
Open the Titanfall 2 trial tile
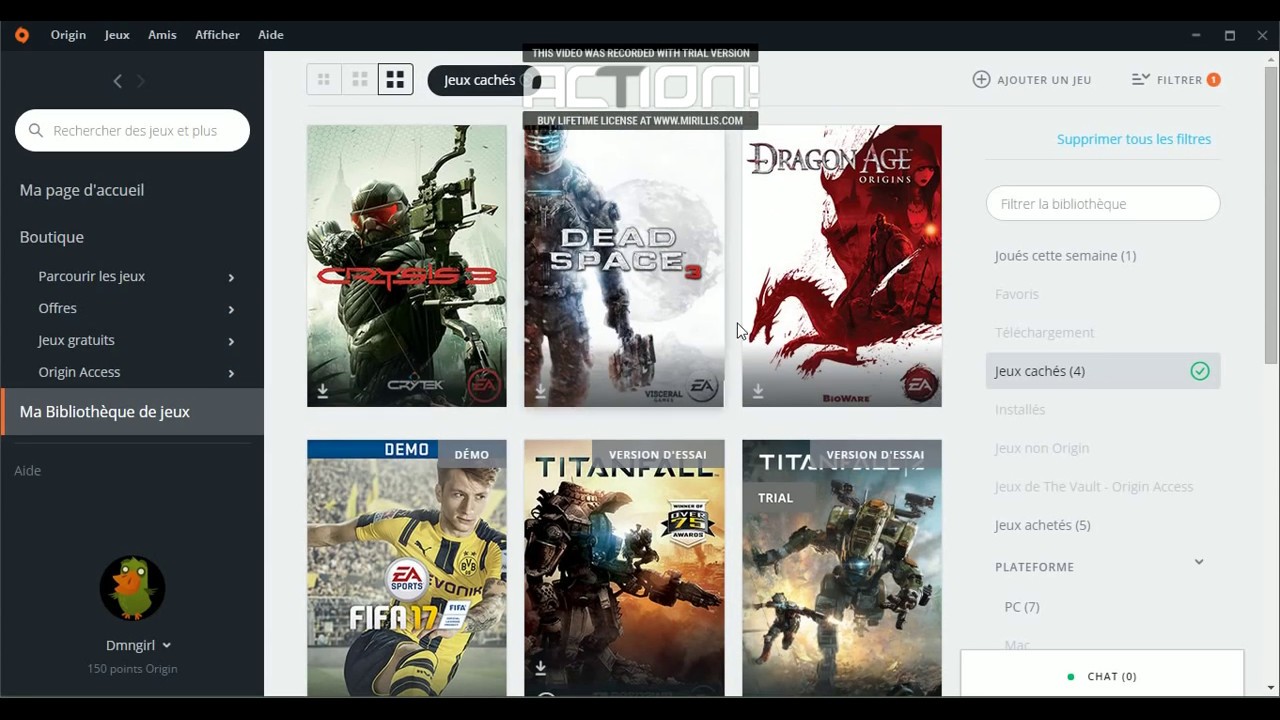click(x=842, y=568)
